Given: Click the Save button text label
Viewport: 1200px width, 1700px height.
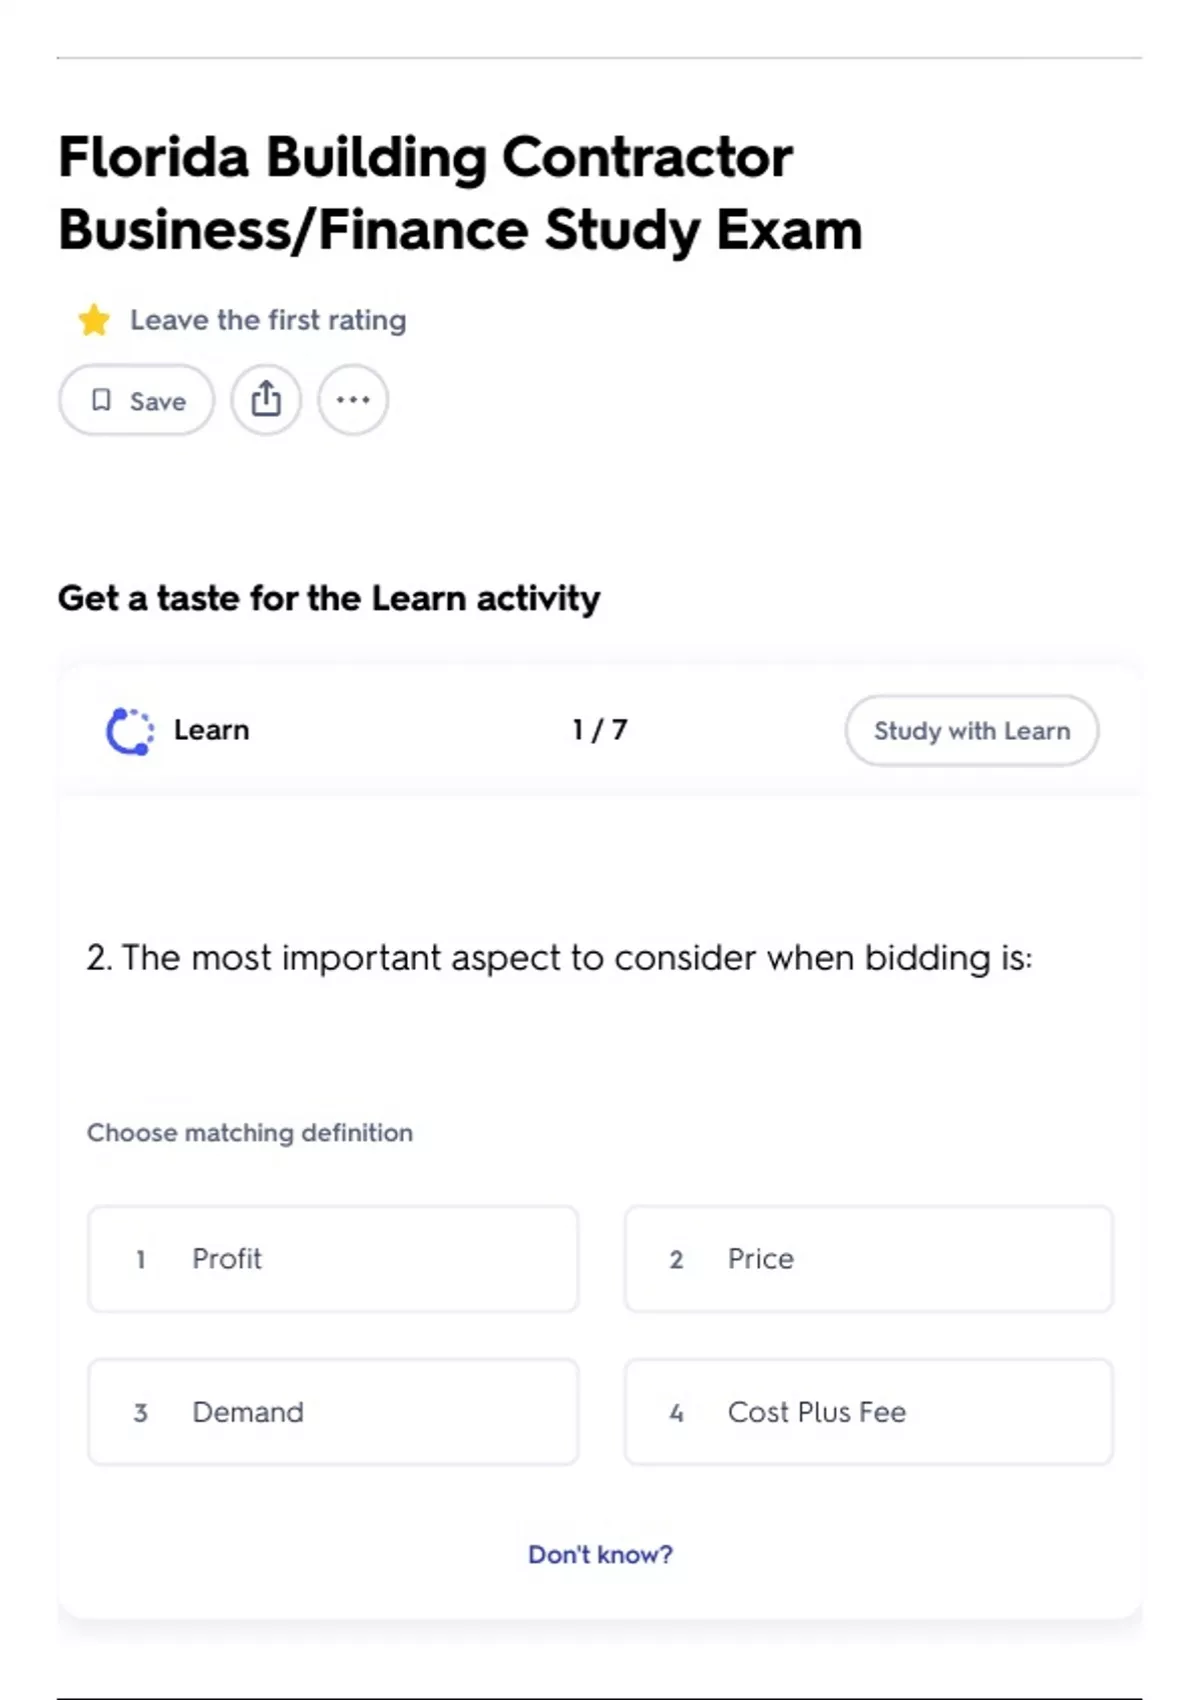Looking at the screenshot, I should (x=158, y=401).
